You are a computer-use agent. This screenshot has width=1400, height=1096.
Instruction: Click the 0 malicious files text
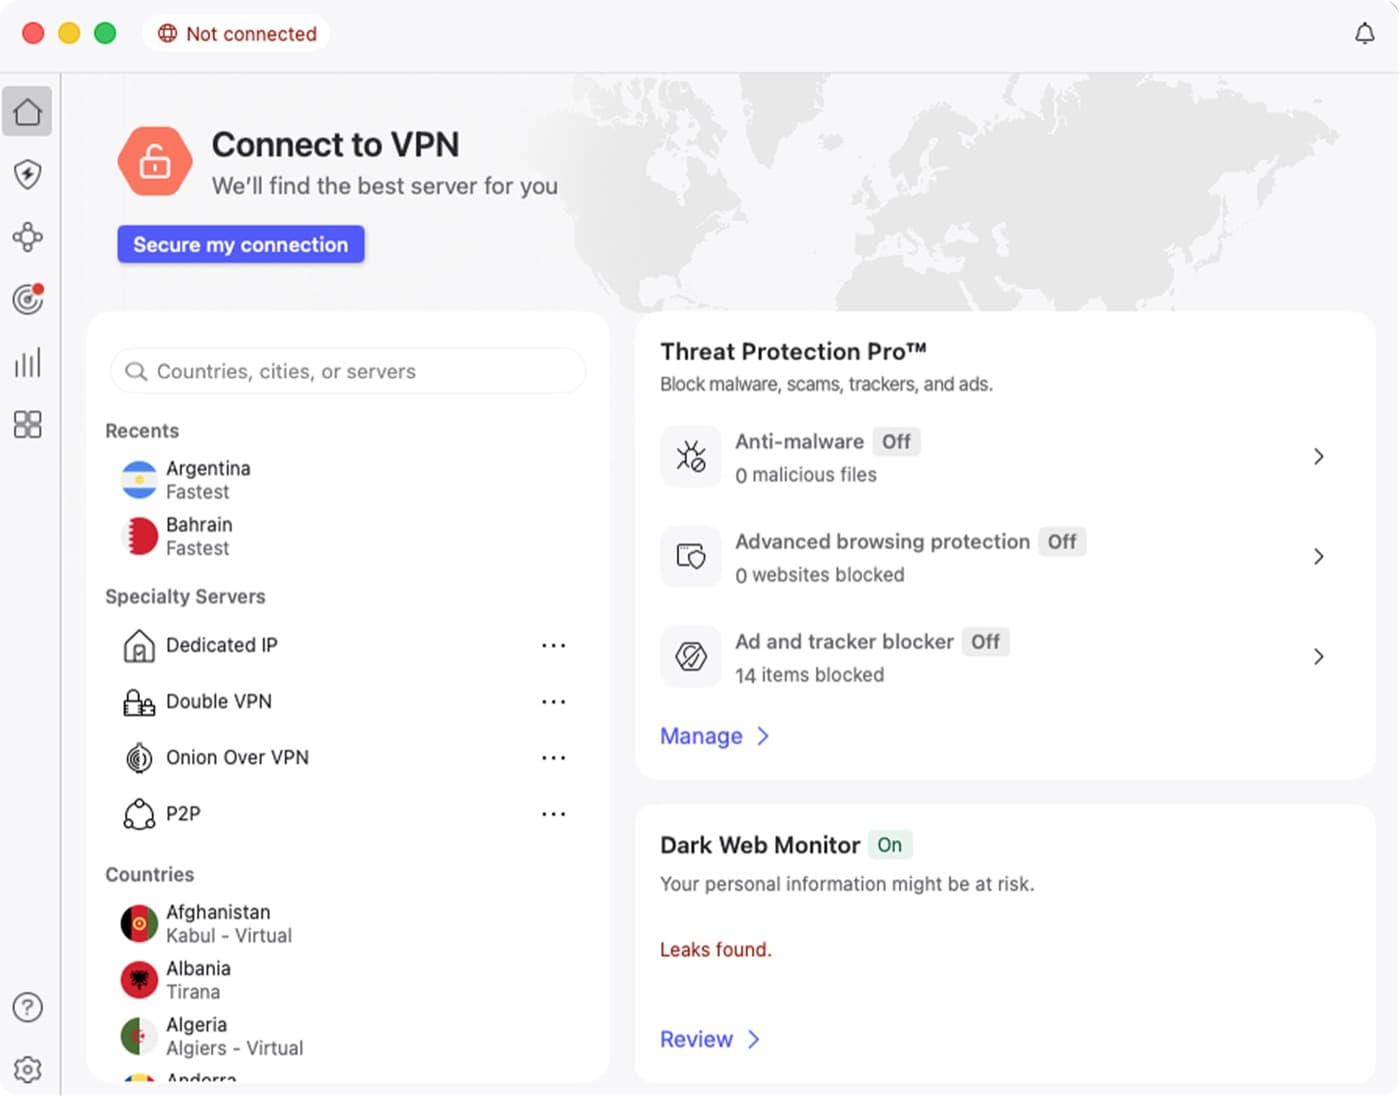tap(806, 475)
